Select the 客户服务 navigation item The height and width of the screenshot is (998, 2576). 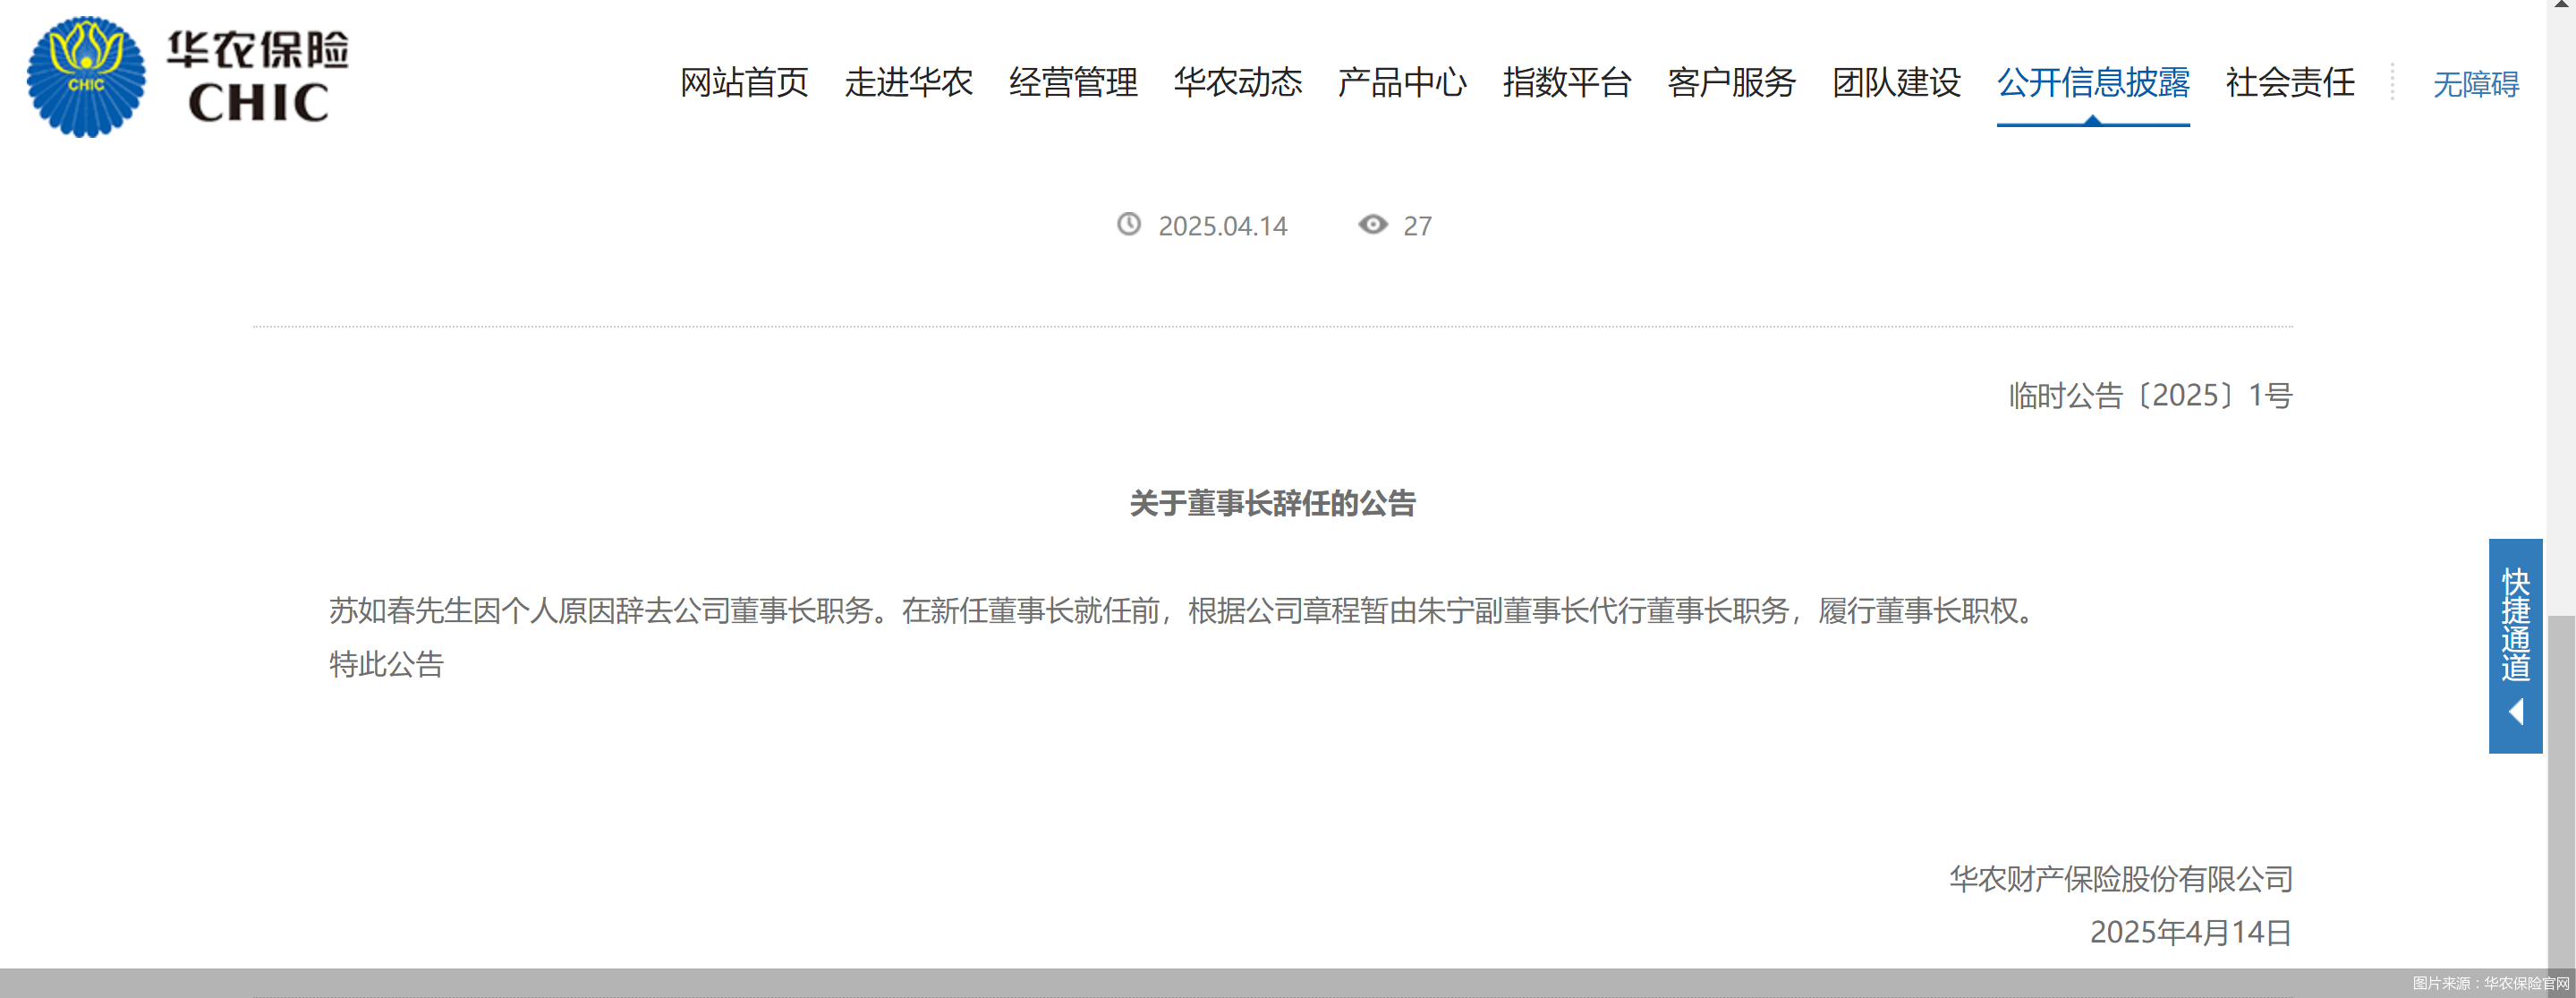coord(1731,82)
